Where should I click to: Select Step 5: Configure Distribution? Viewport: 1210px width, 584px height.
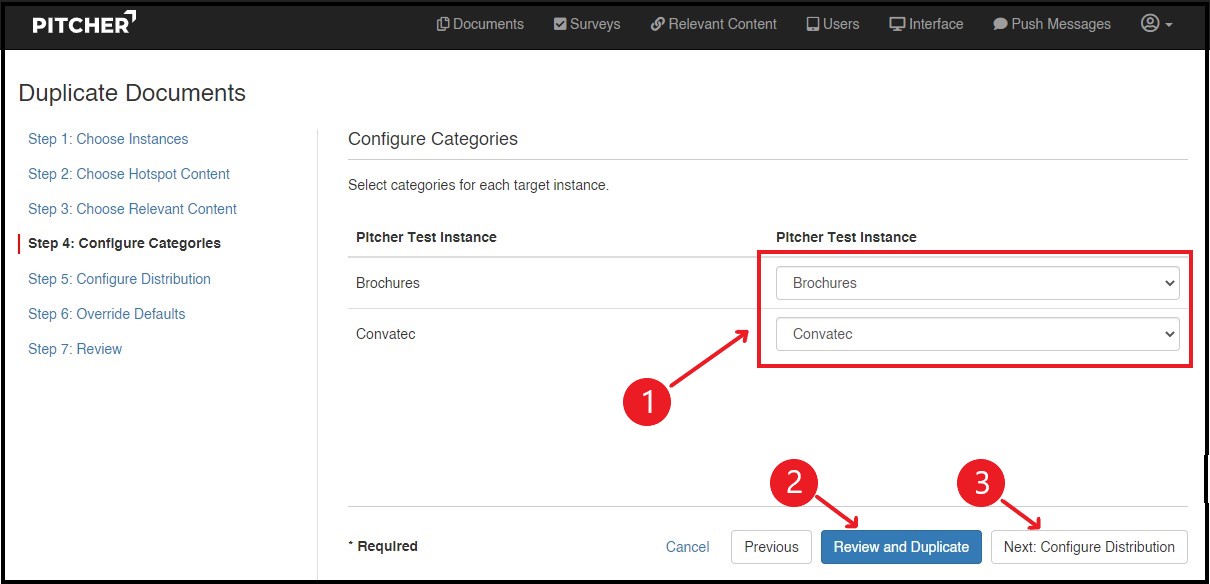(x=119, y=279)
